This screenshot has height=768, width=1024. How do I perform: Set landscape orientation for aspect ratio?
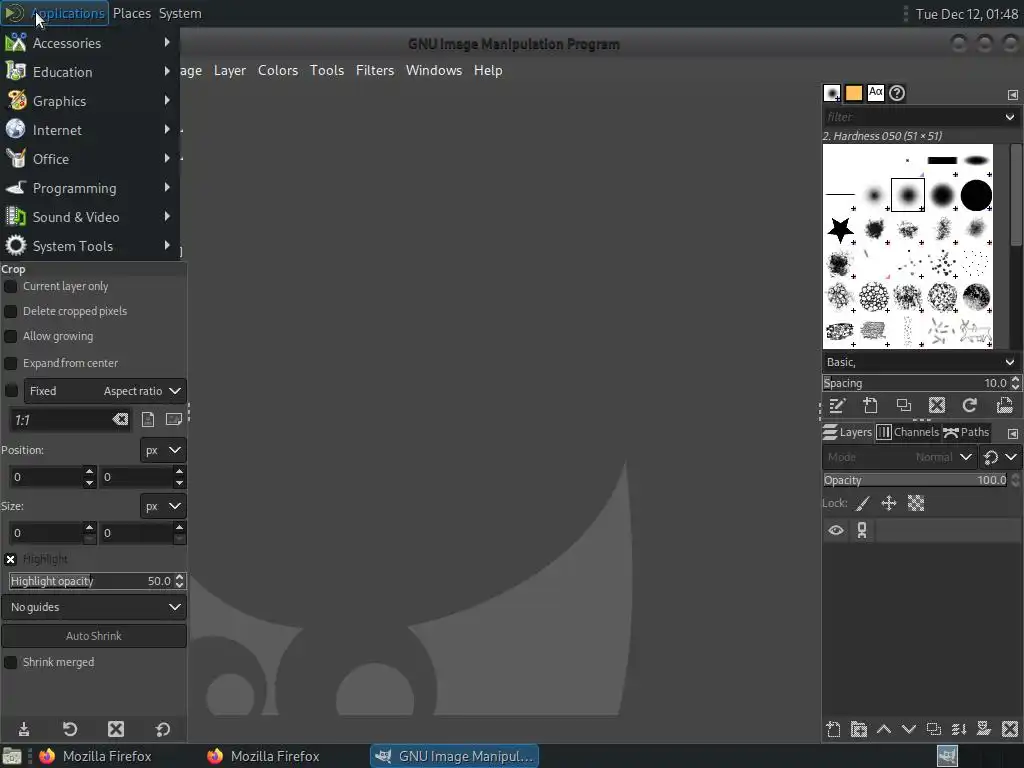[174, 419]
